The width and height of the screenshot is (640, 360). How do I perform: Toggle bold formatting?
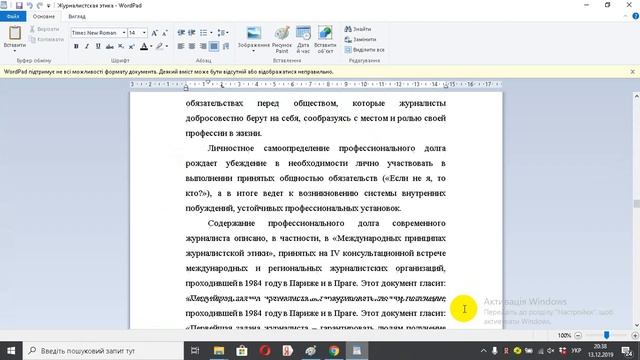(76, 47)
